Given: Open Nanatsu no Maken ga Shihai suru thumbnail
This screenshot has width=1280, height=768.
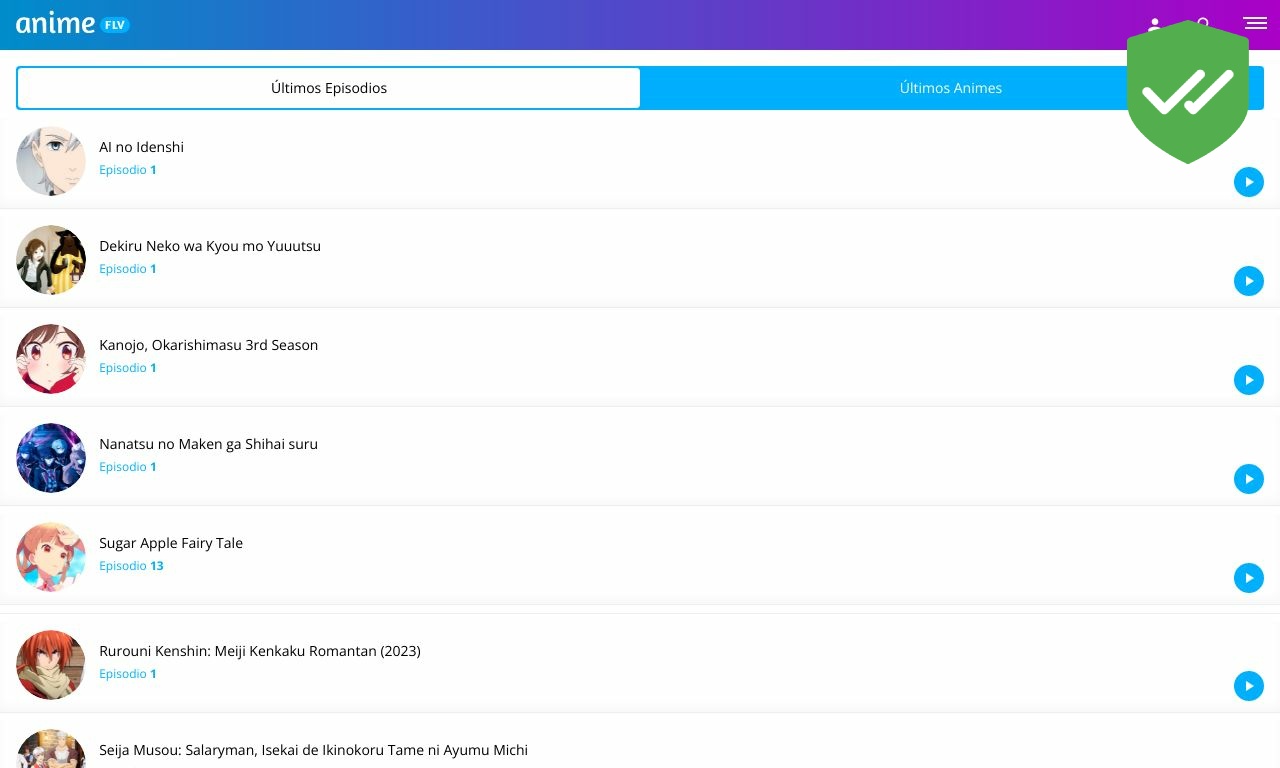Looking at the screenshot, I should (51, 458).
